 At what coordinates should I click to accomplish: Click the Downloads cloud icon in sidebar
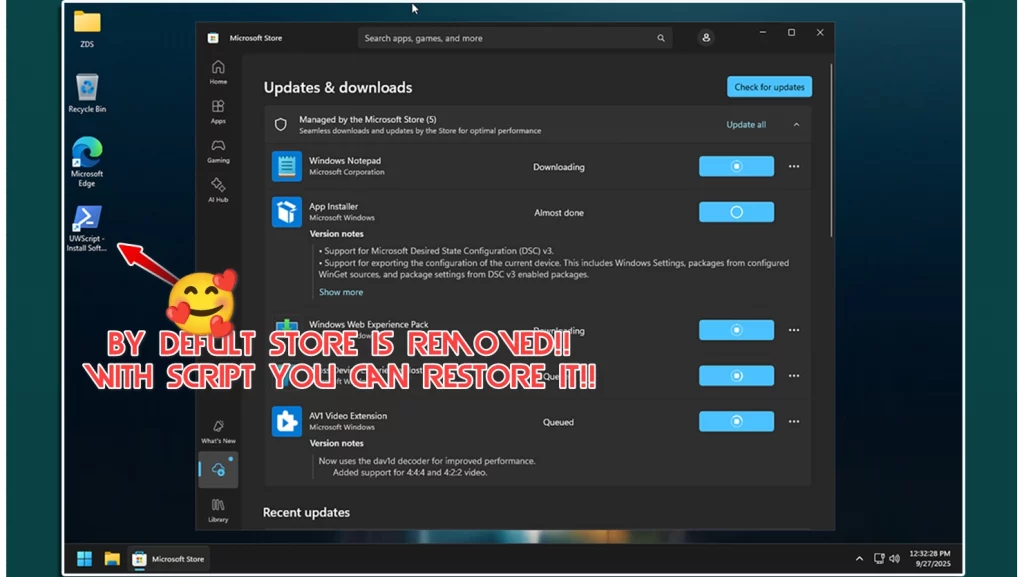click(x=218, y=469)
